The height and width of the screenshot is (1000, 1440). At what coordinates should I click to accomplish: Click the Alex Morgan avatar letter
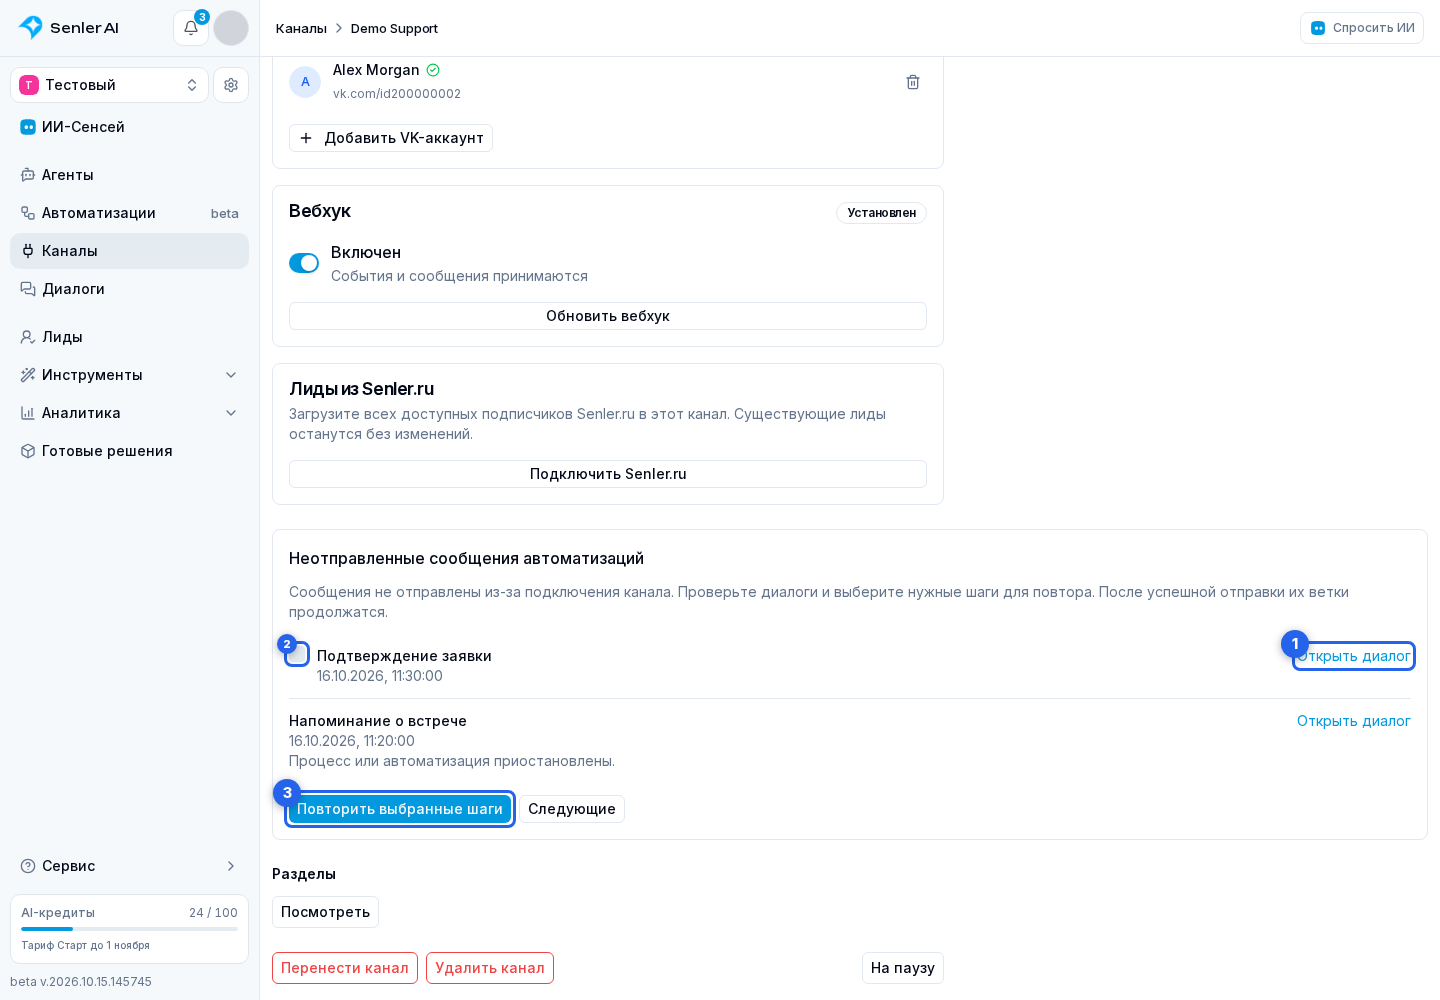pyautogui.click(x=305, y=82)
